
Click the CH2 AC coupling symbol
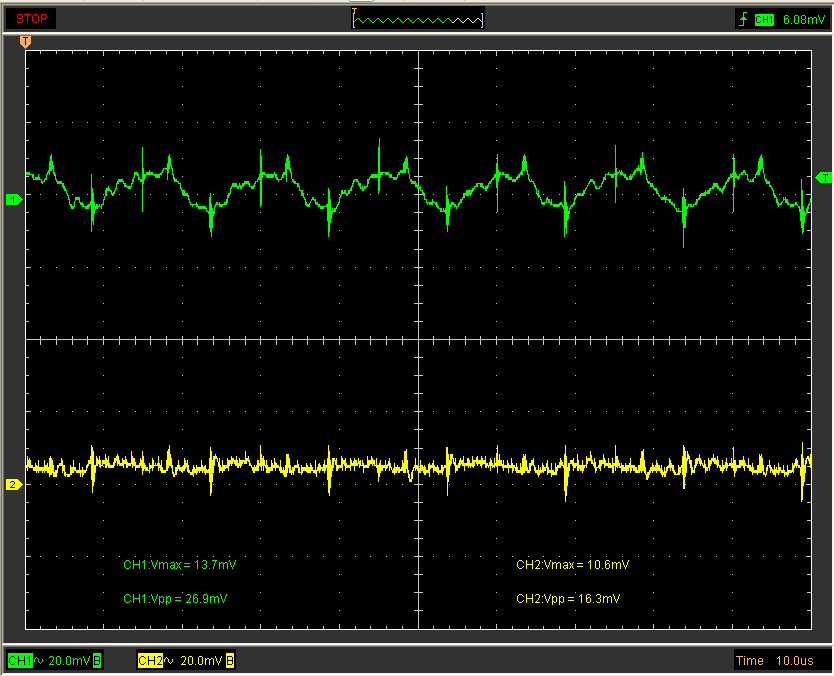tap(169, 661)
